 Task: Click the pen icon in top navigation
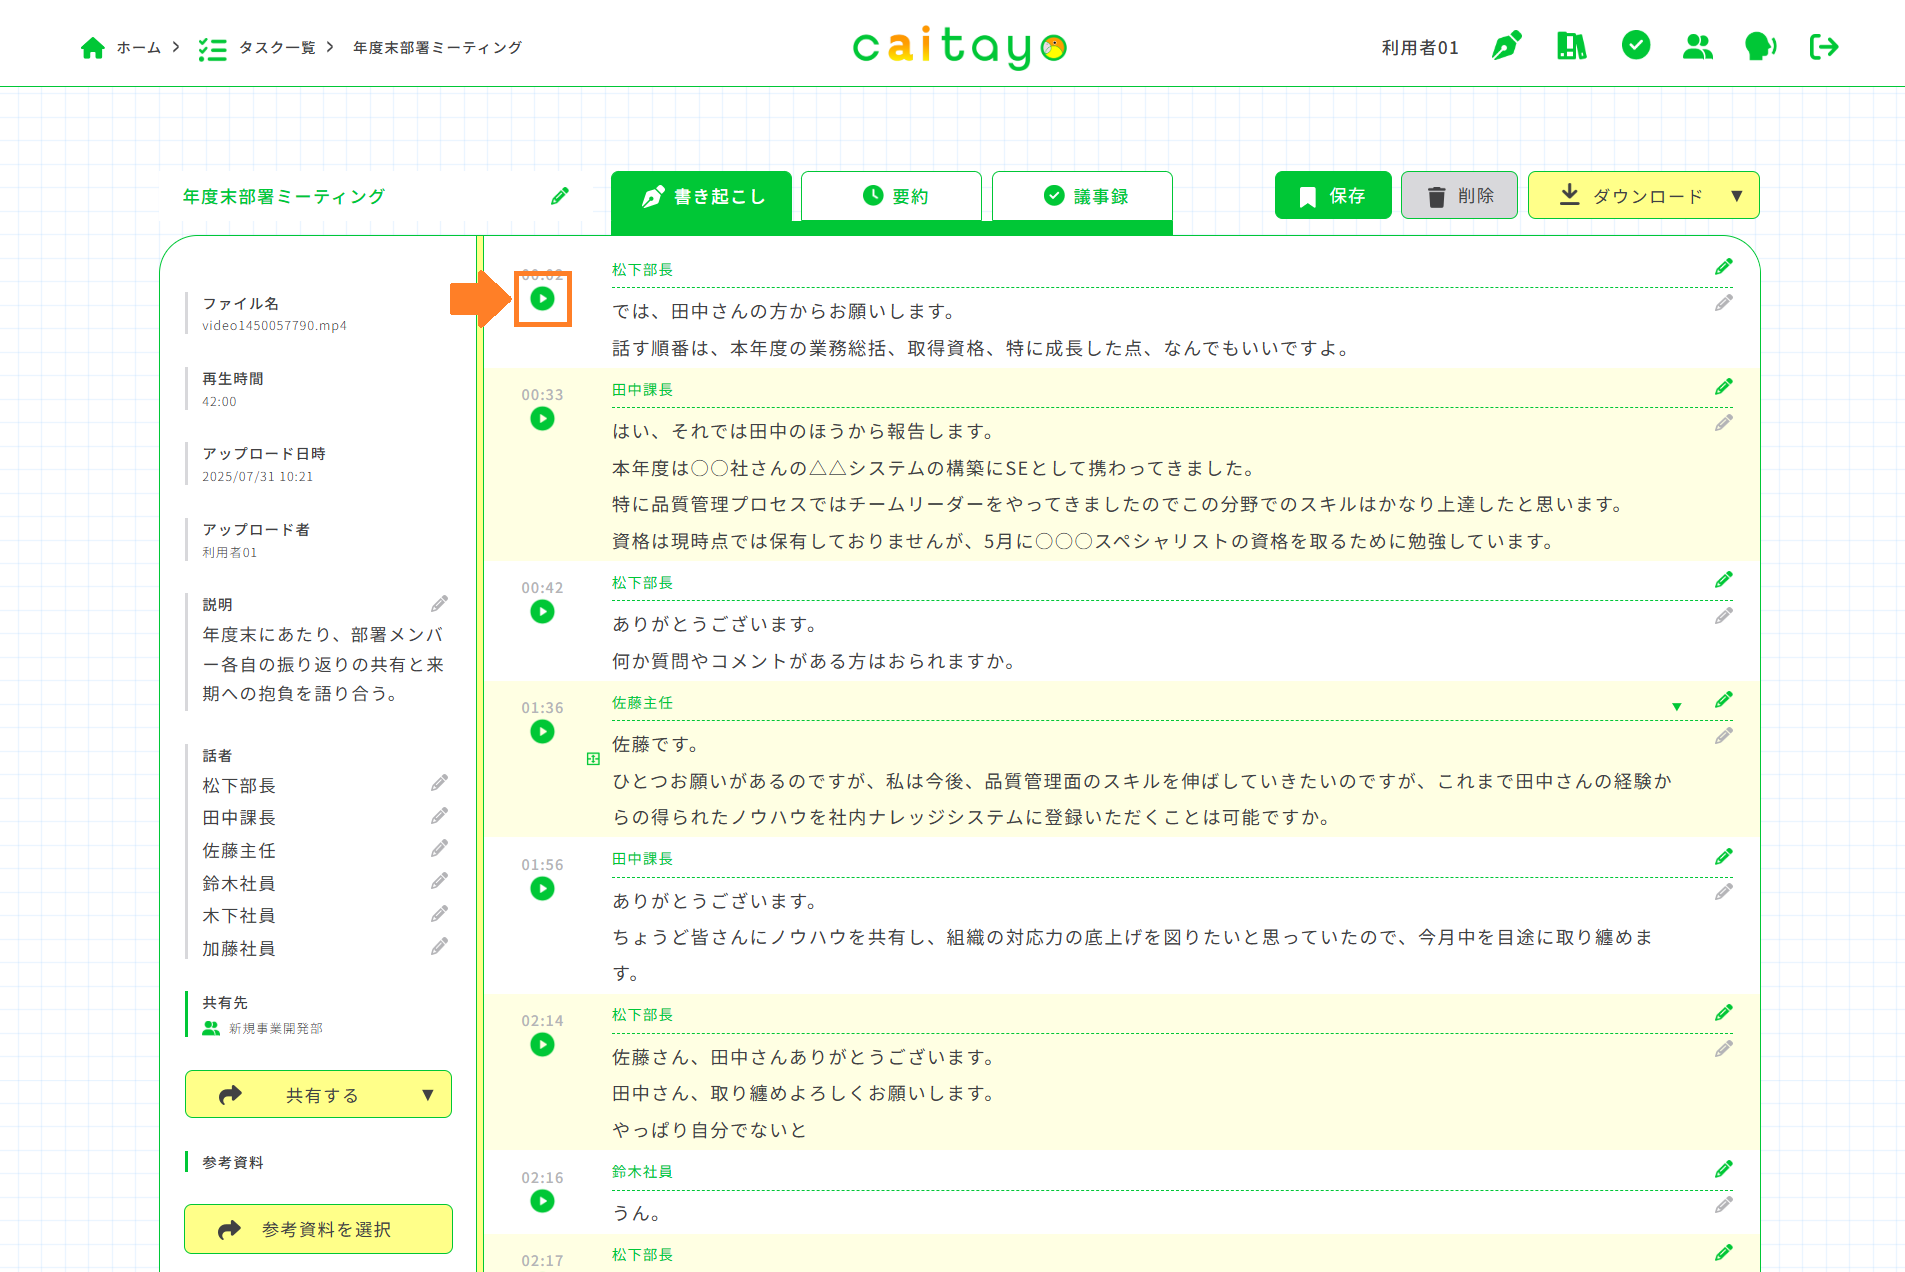(1506, 46)
